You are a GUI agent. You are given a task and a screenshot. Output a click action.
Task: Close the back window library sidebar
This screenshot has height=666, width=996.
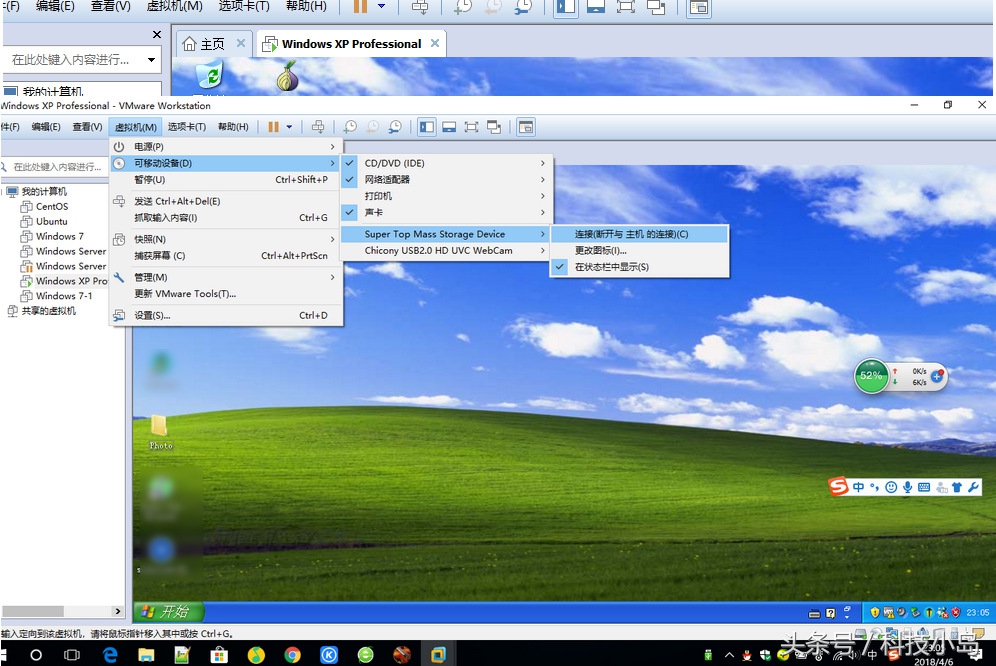[x=156, y=35]
